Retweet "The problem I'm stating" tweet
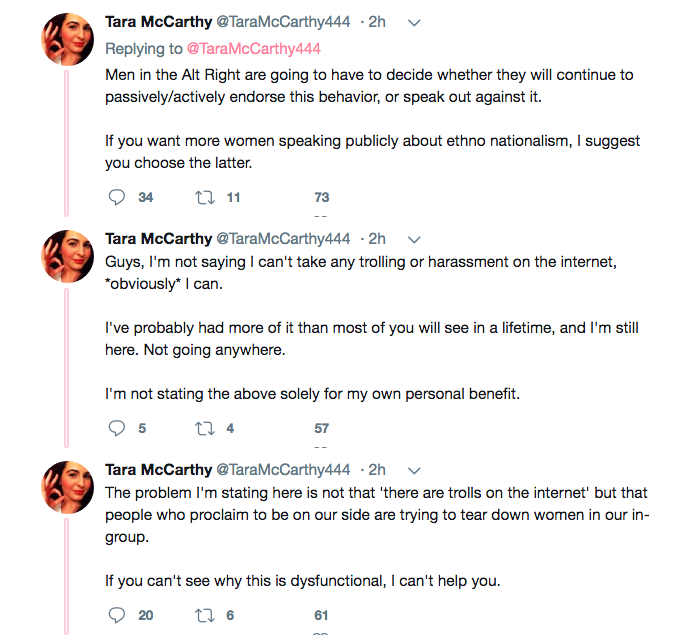This screenshot has height=637, width=697. tap(204, 615)
